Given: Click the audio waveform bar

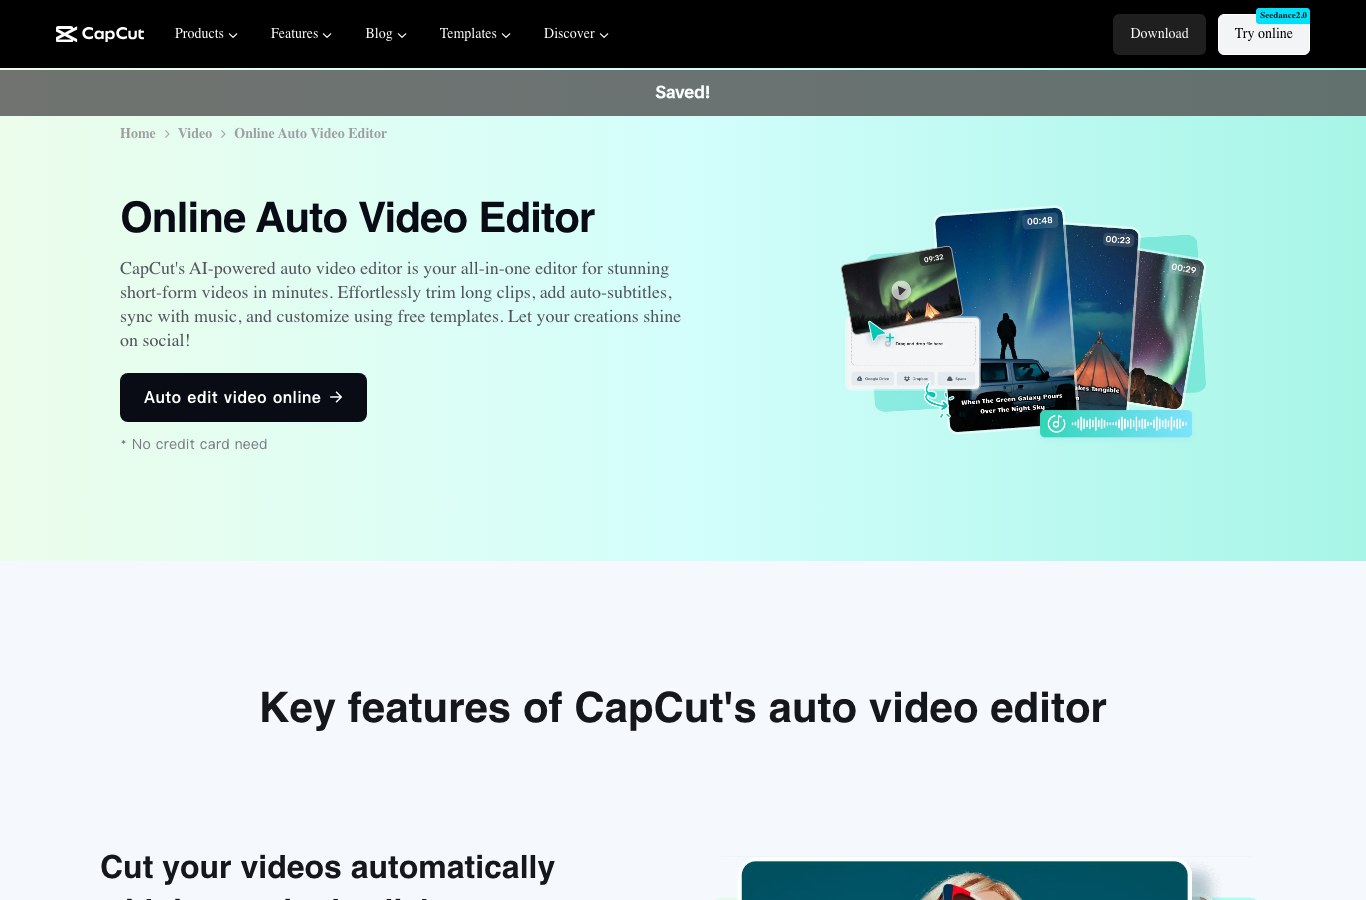Looking at the screenshot, I should pyautogui.click(x=1116, y=424).
